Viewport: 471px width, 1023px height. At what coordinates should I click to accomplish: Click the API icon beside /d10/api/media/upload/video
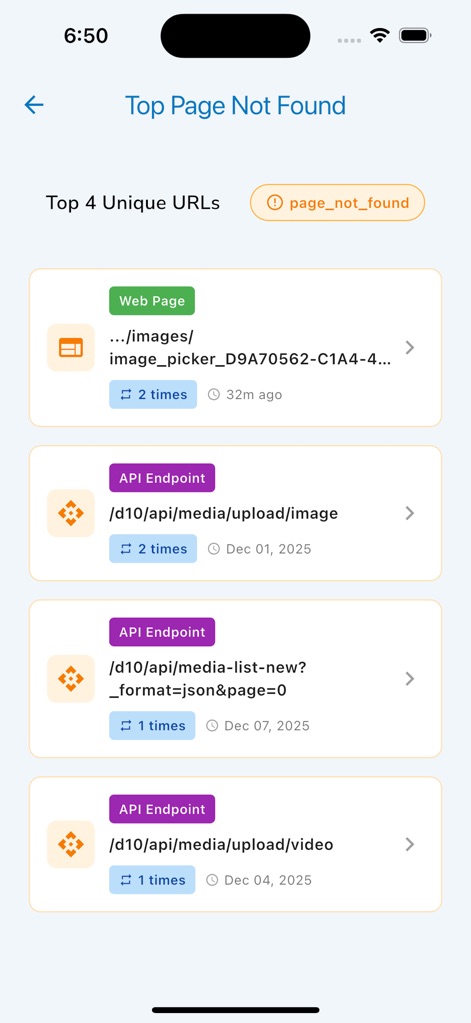[71, 844]
